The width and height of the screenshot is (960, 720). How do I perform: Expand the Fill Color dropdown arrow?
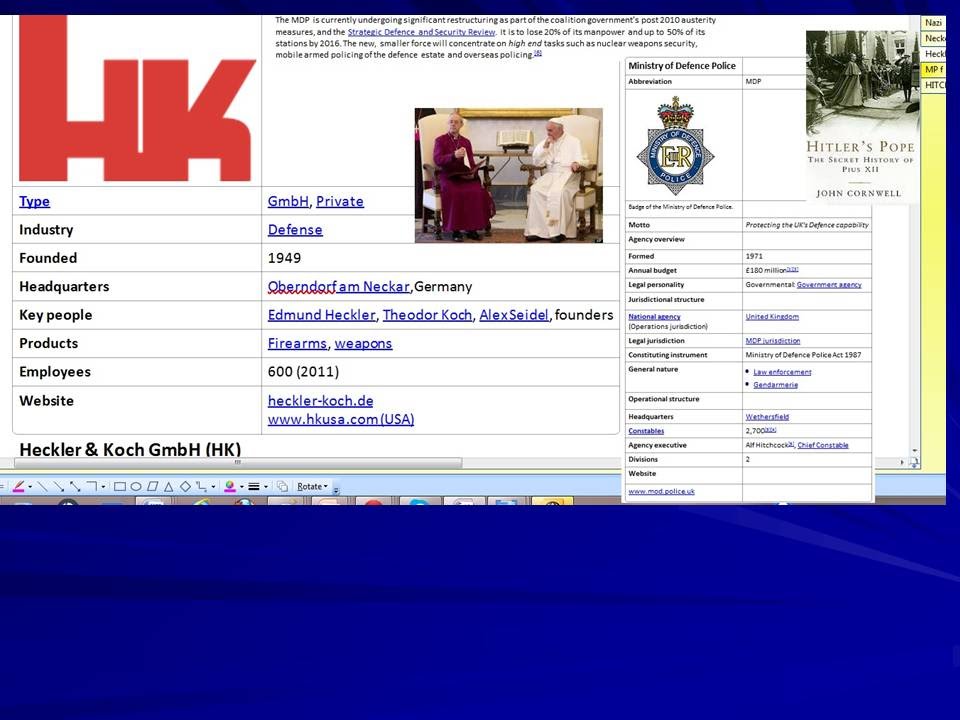(241, 487)
